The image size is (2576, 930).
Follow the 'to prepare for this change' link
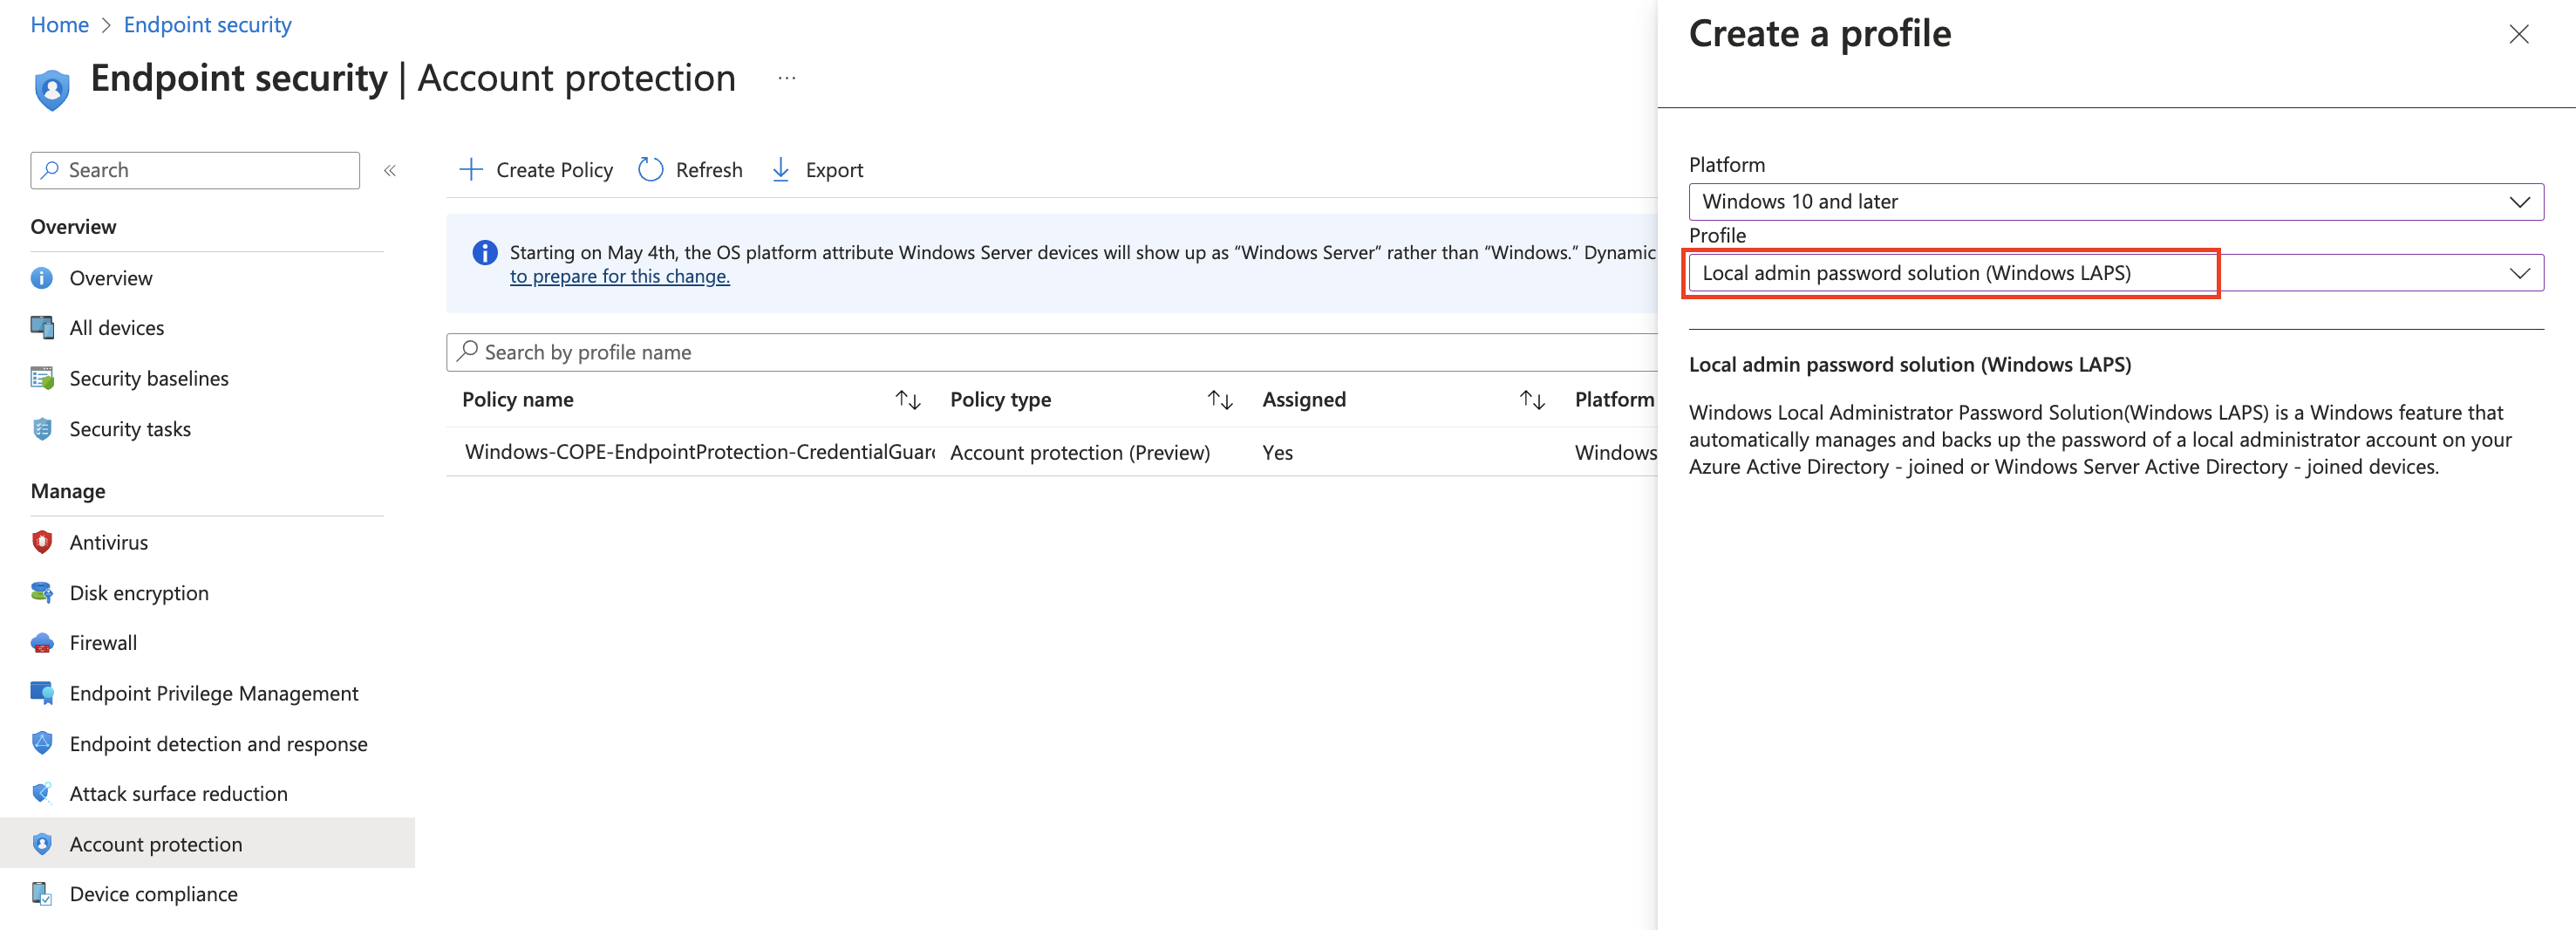point(620,277)
